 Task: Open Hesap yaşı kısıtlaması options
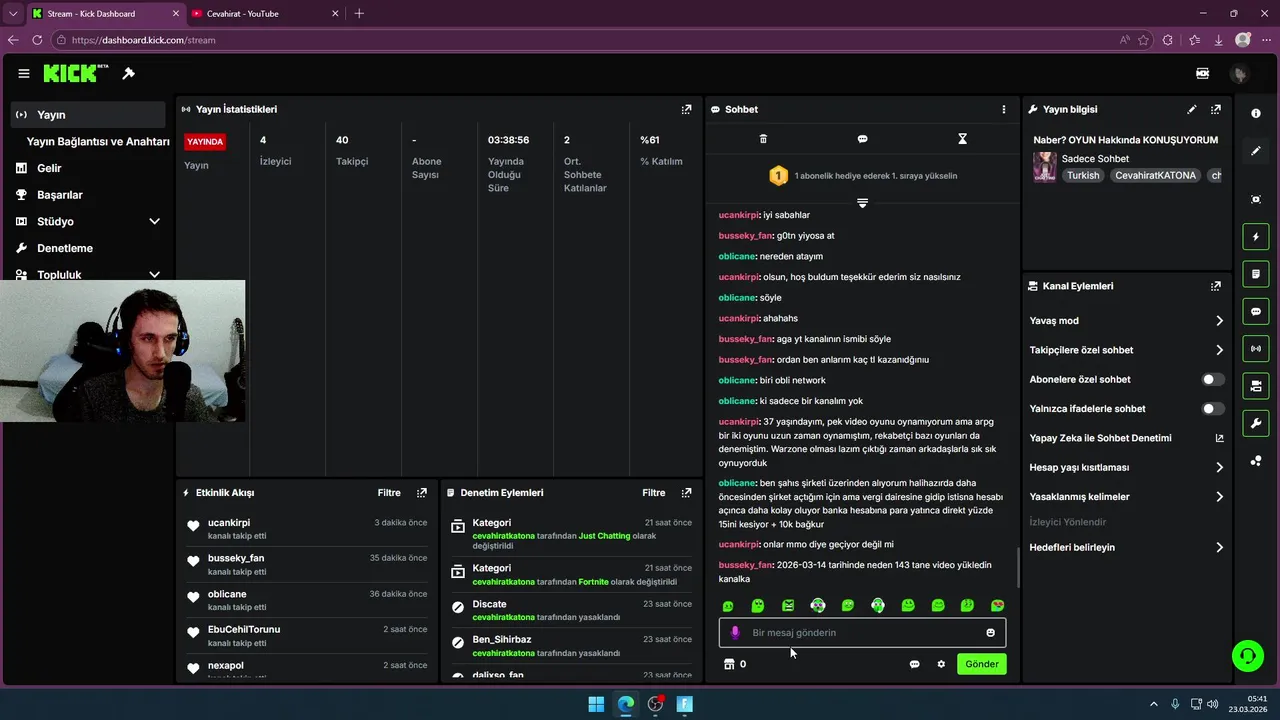pos(1126,468)
